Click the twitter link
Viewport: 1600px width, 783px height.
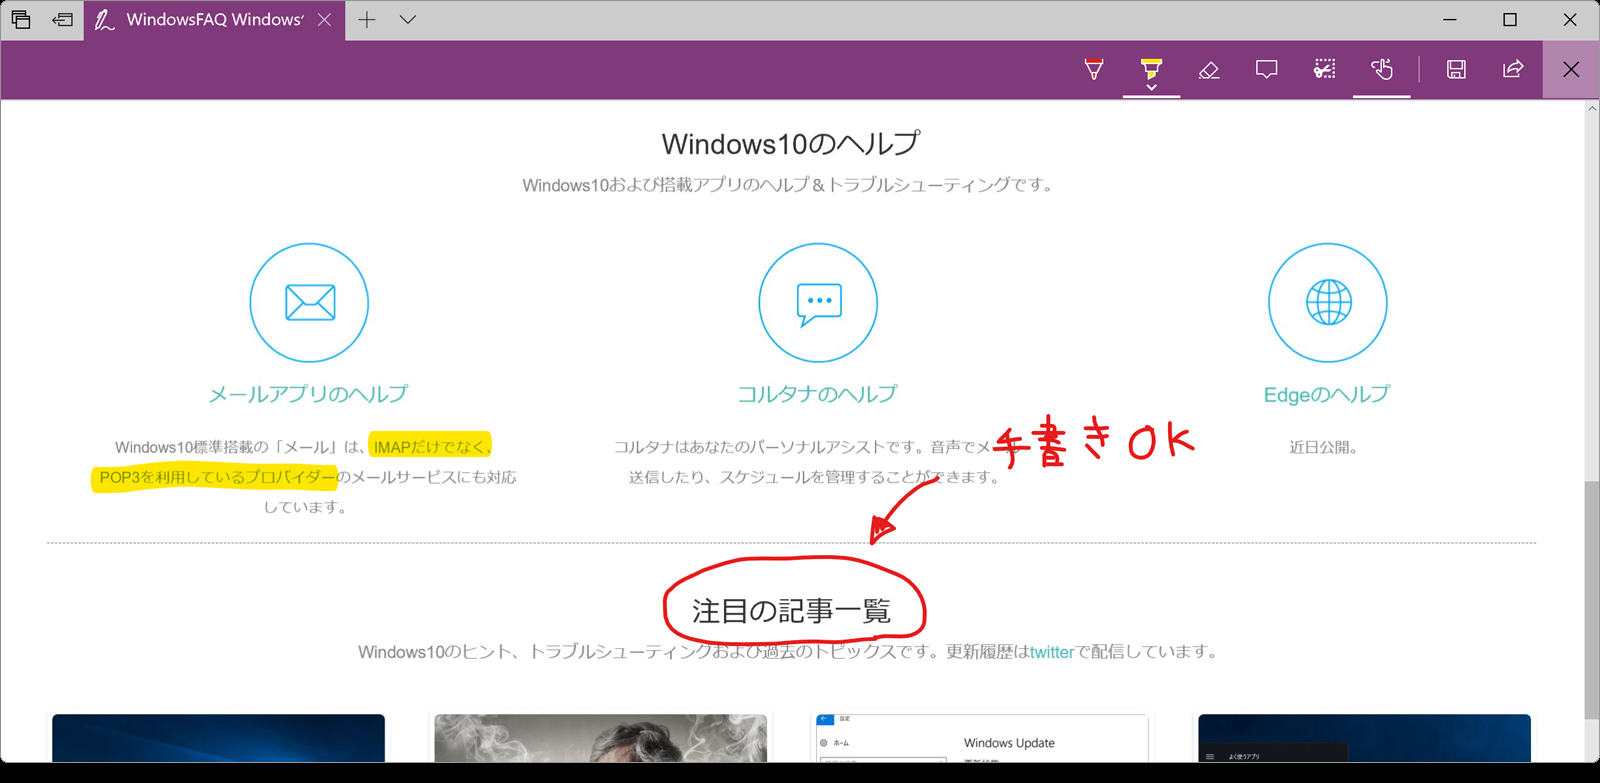point(1051,652)
